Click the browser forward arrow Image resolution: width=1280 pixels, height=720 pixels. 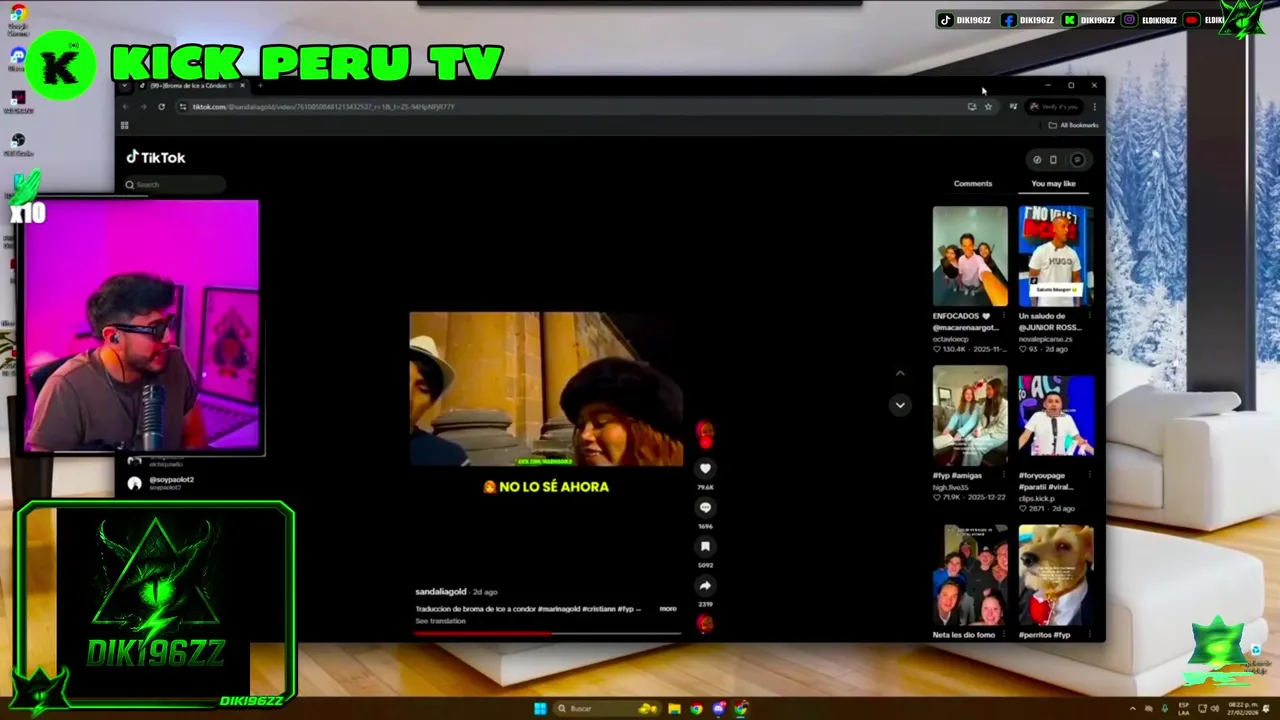click(x=143, y=107)
